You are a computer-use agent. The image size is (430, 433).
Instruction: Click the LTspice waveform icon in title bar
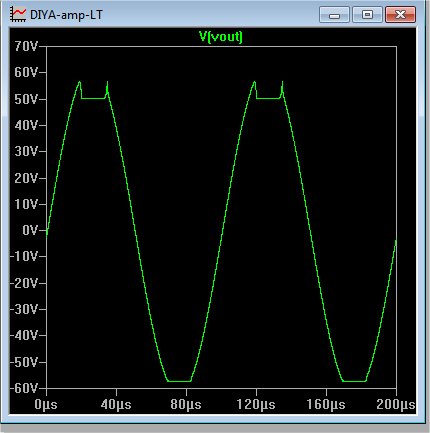pyautogui.click(x=18, y=14)
